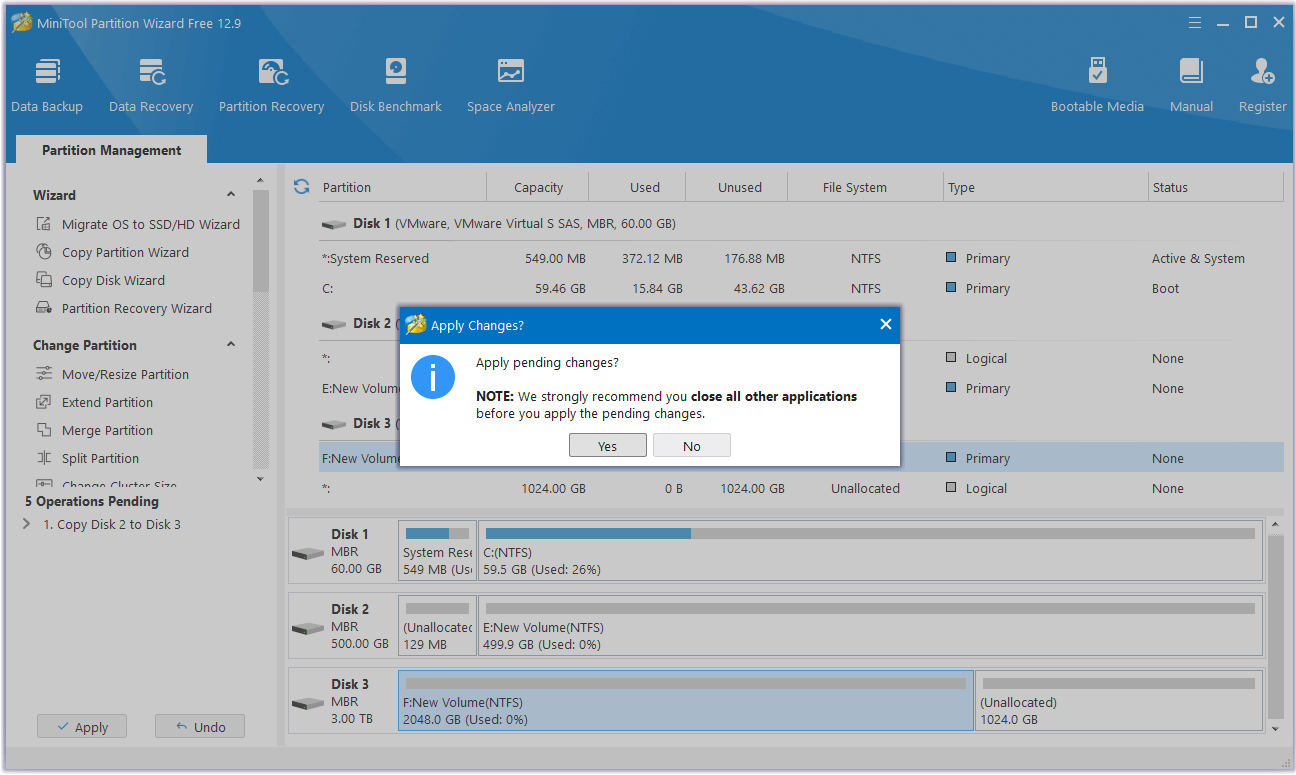
Task: Collapse the Wizard section
Action: (x=231, y=195)
